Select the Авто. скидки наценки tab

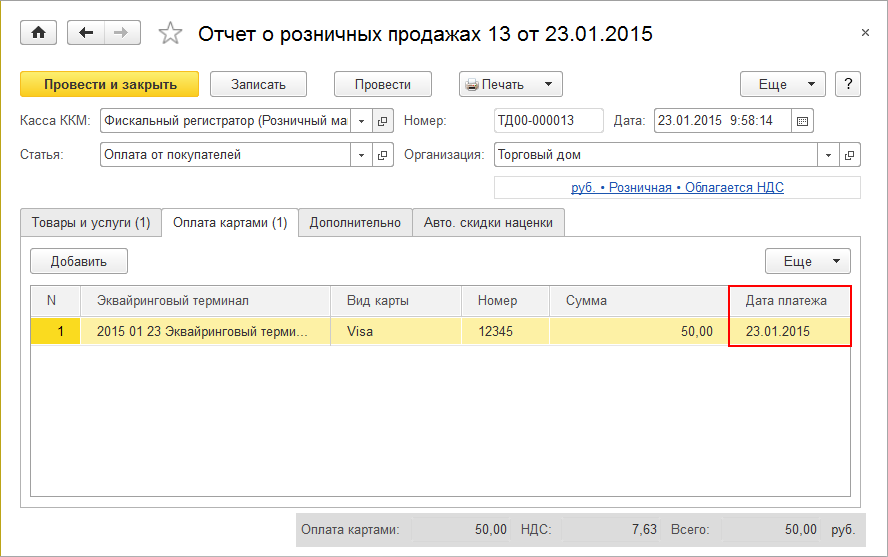pos(488,223)
